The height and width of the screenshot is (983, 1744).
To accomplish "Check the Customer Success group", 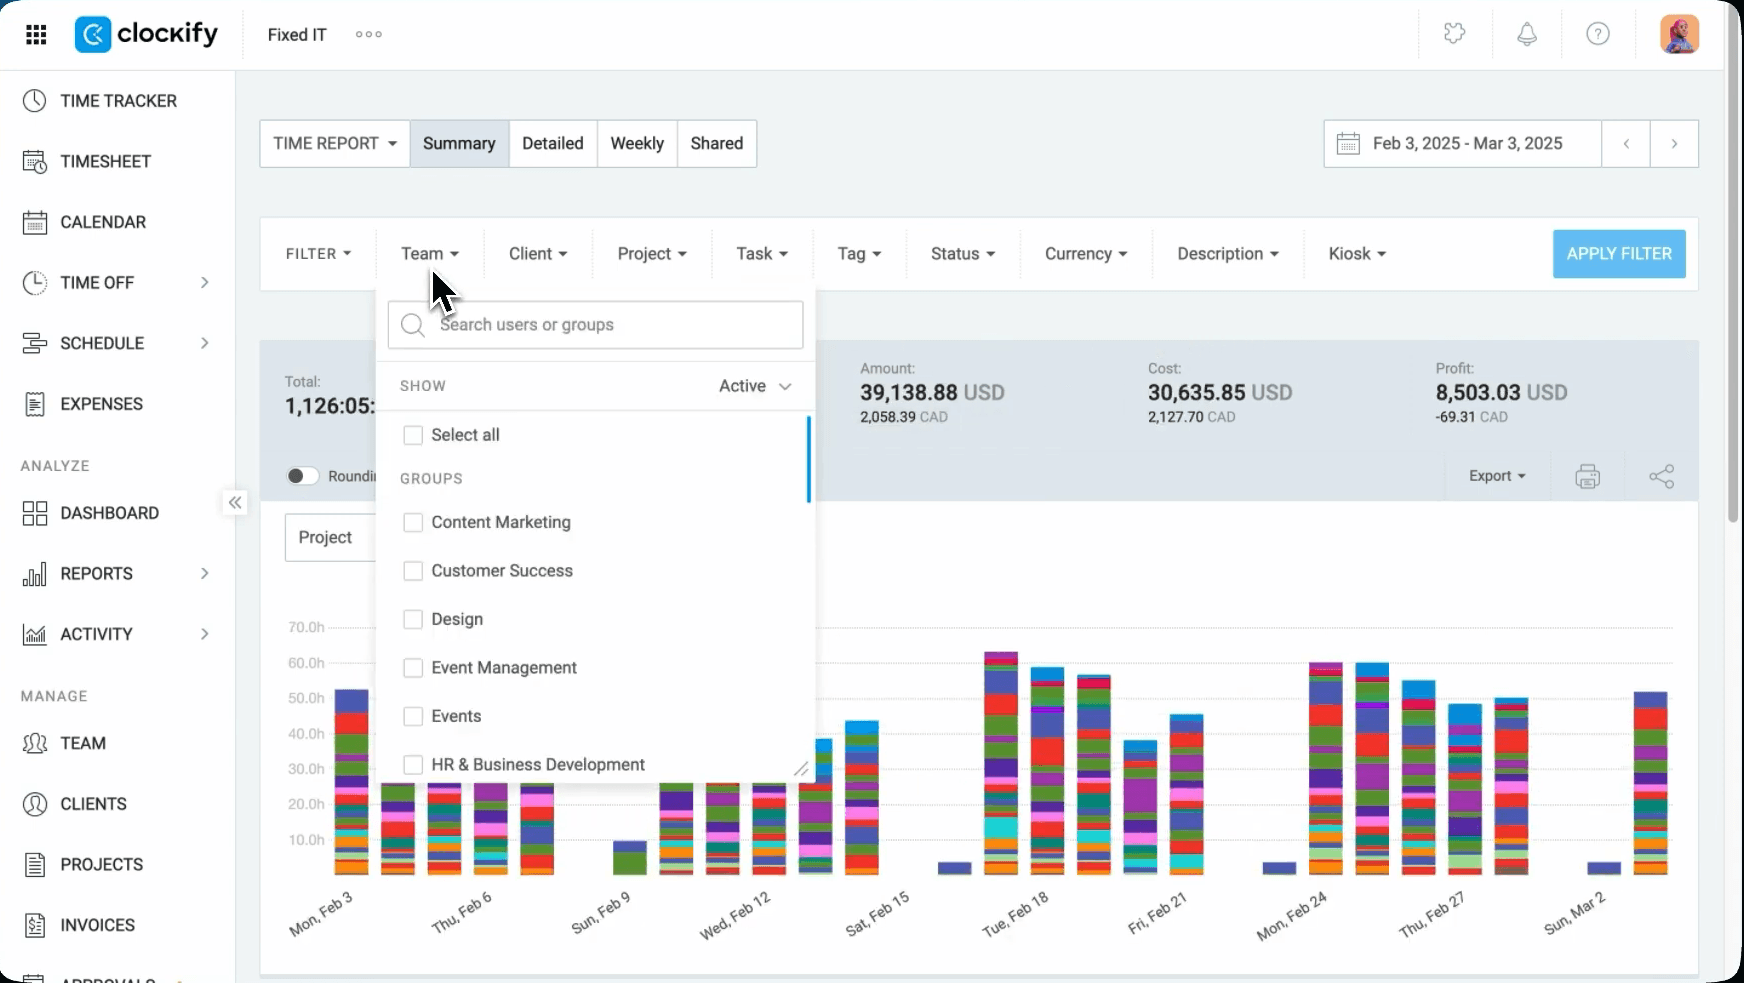I will click(x=412, y=571).
